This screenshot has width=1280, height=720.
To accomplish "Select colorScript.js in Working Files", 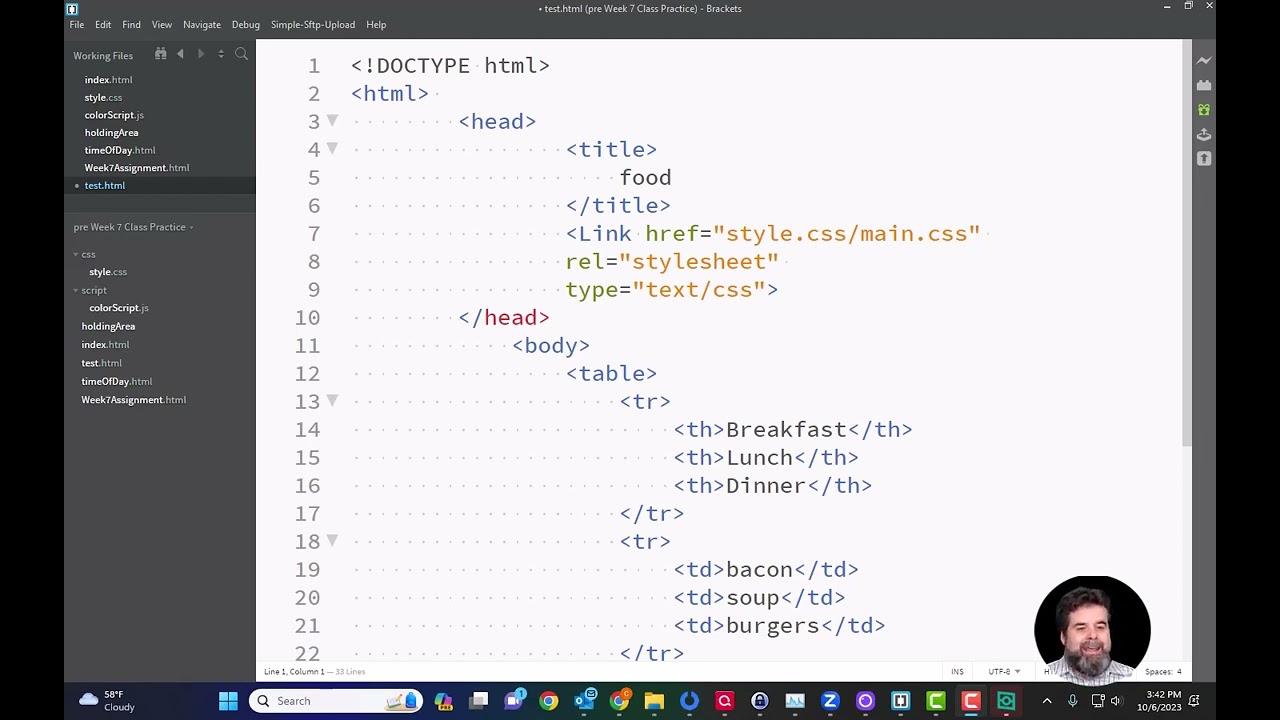I will (x=114, y=115).
